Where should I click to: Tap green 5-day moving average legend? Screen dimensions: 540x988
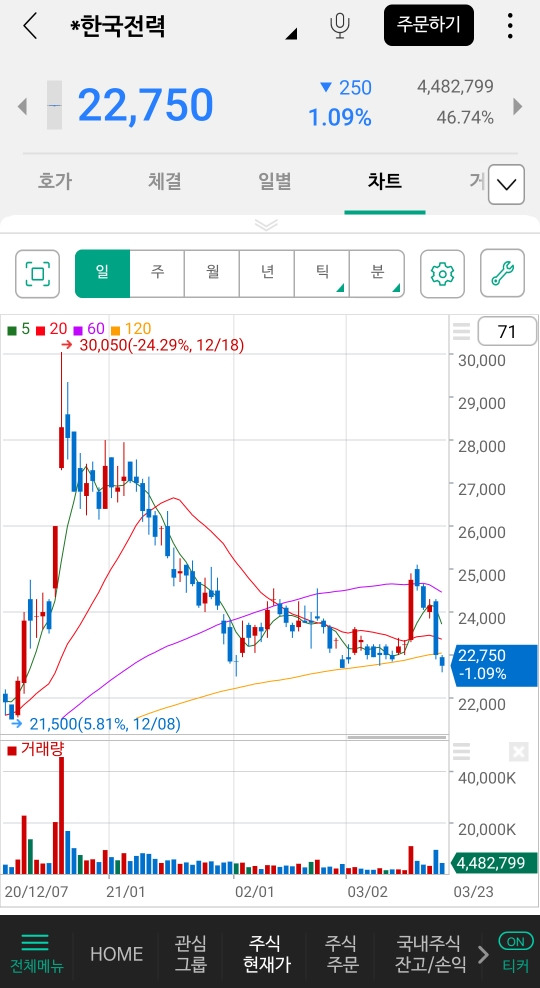[18, 328]
